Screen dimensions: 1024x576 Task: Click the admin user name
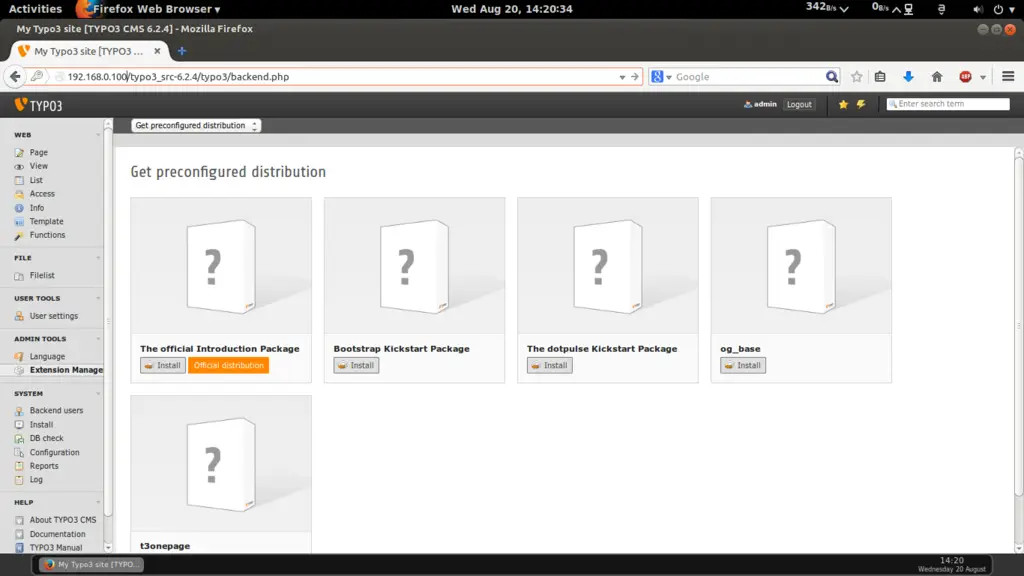(x=765, y=104)
